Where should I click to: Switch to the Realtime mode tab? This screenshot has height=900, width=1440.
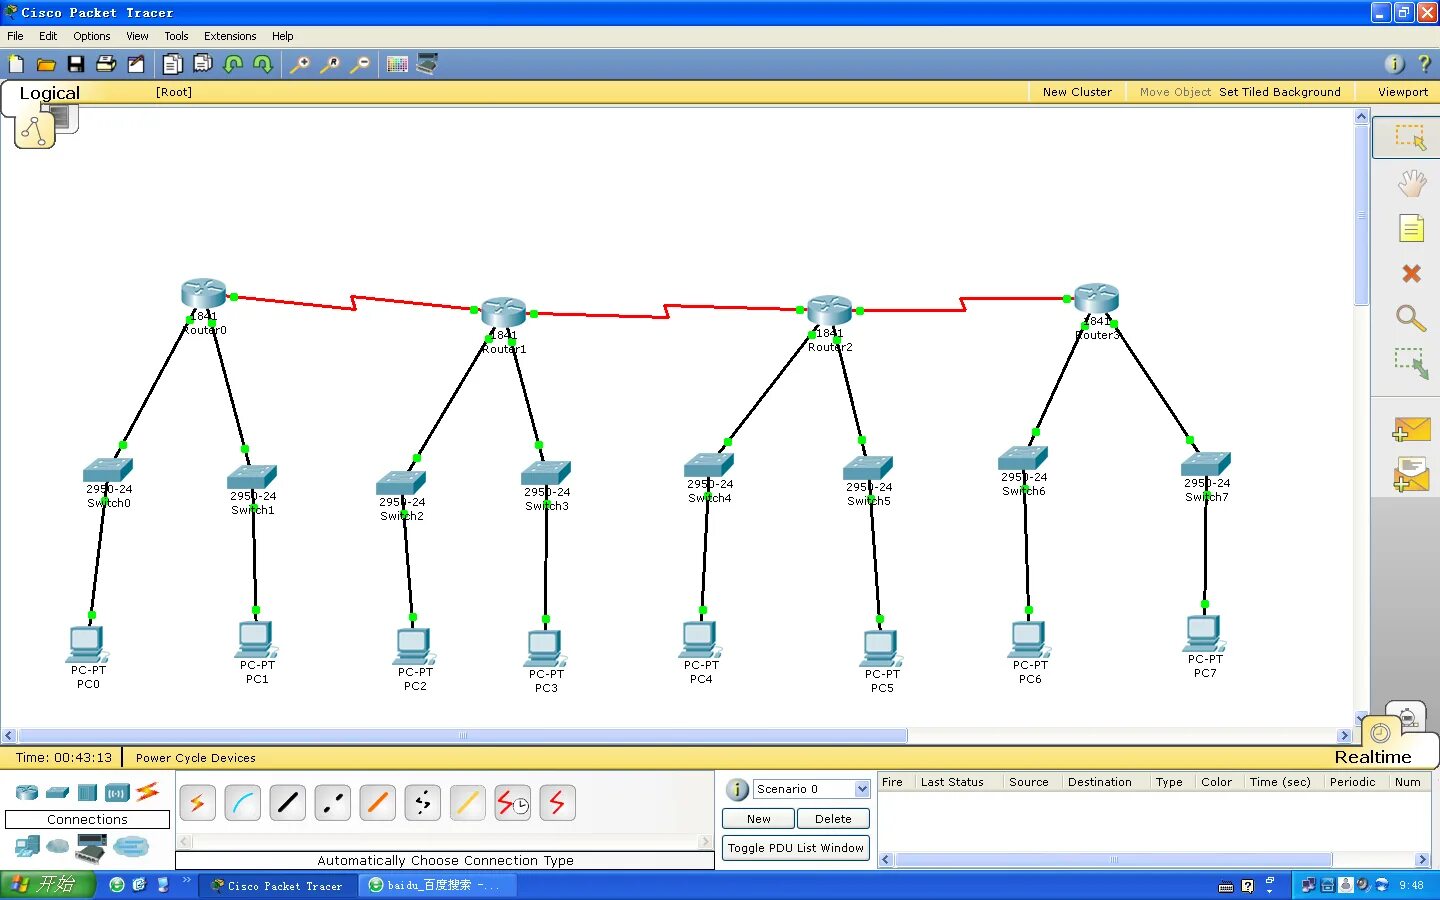click(1373, 757)
